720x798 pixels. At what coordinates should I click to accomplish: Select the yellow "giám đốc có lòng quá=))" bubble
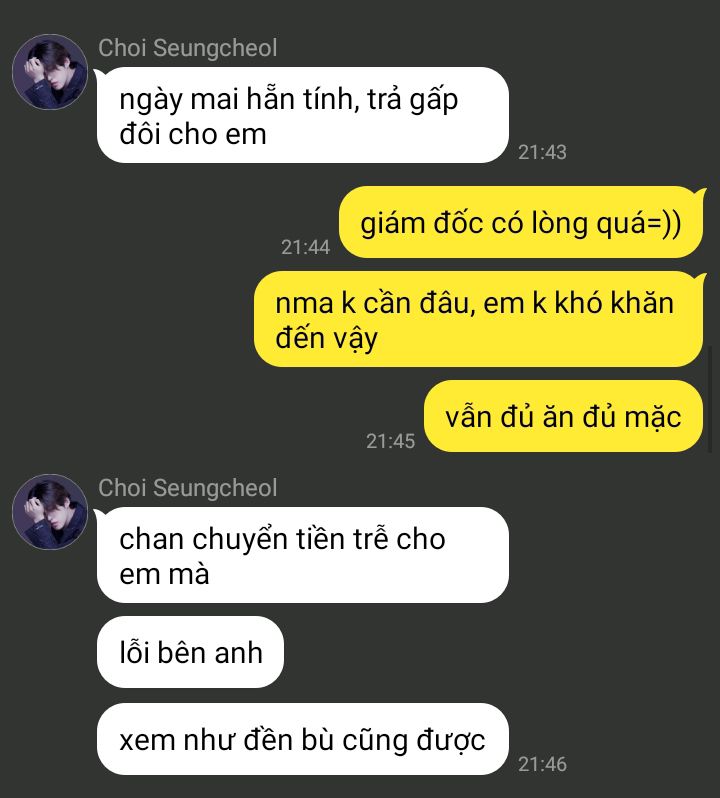coord(521,222)
